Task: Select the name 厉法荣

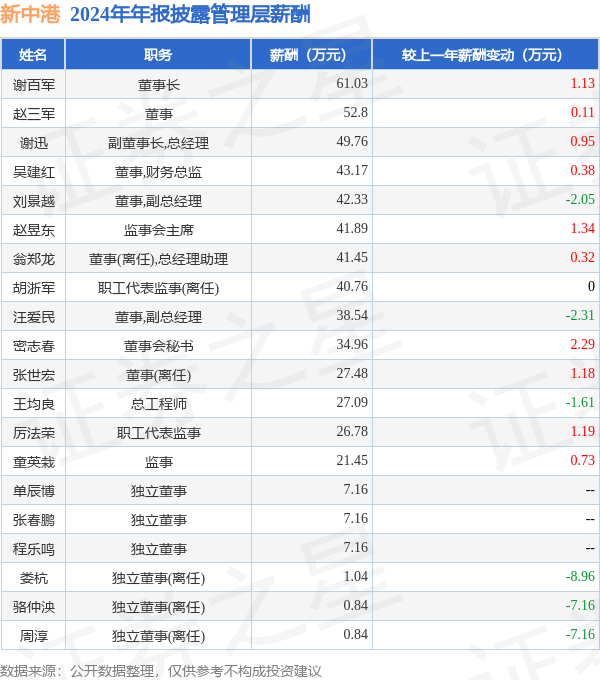Action: click(34, 433)
